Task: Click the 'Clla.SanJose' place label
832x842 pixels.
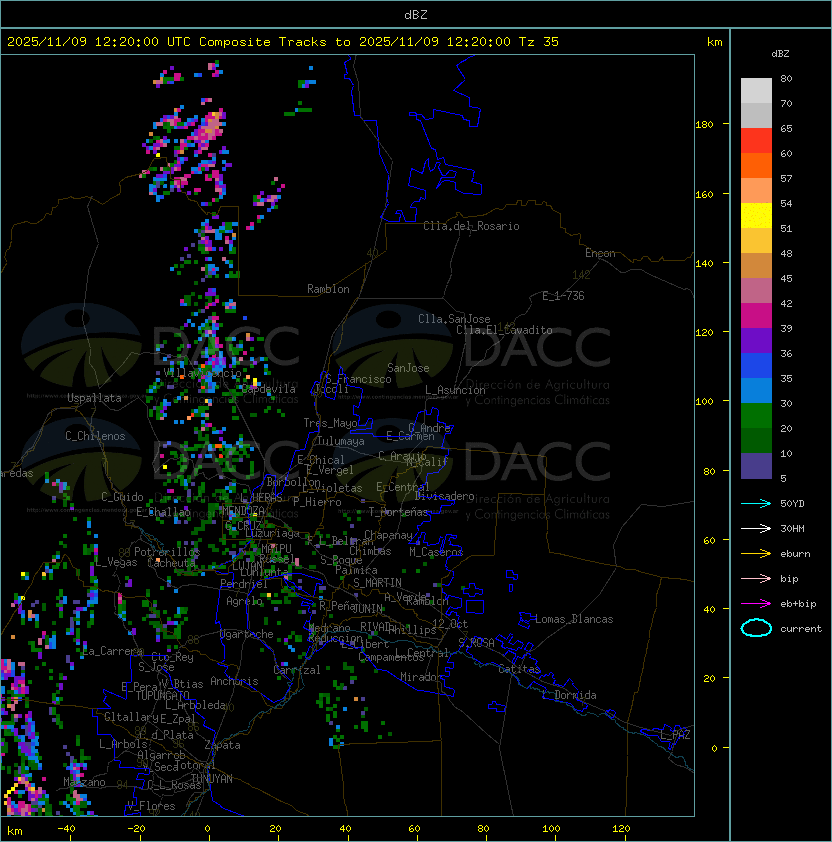Action: click(x=454, y=319)
